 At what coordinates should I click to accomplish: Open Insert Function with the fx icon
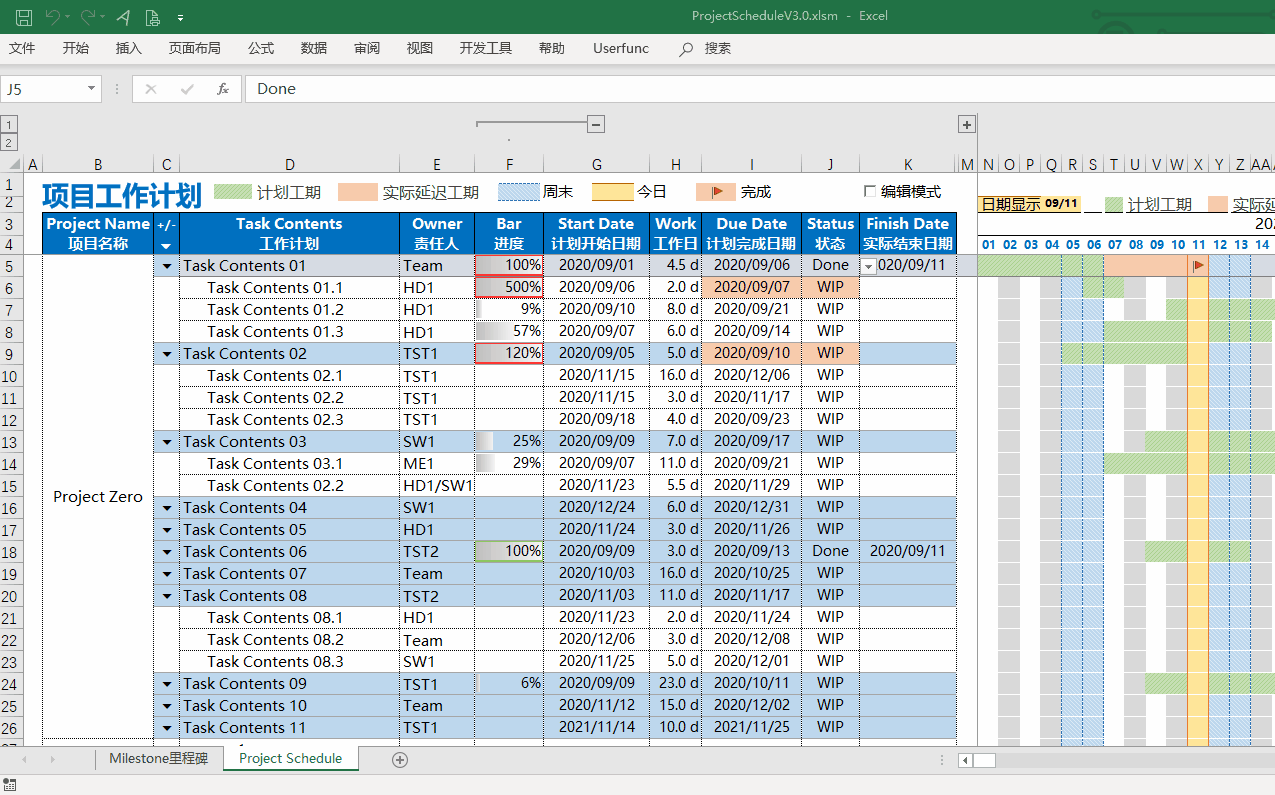(x=223, y=88)
